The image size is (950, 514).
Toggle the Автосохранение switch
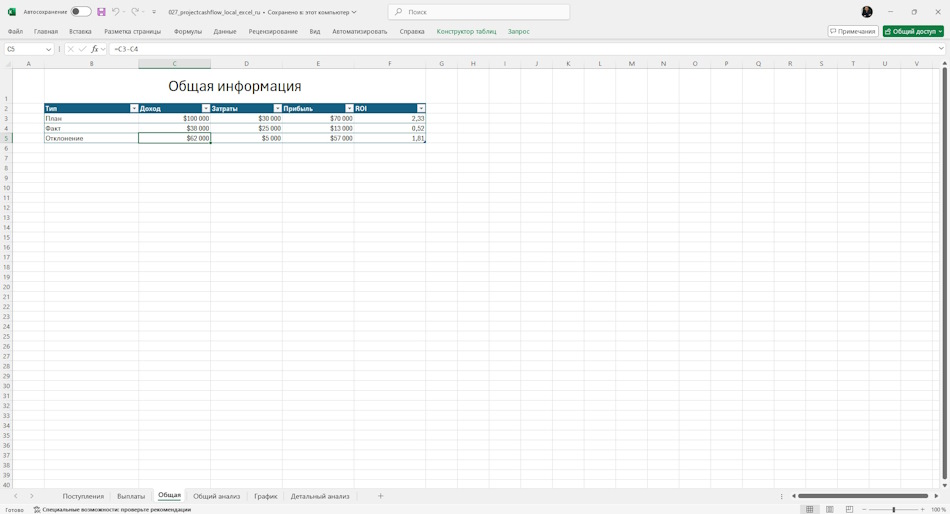(x=81, y=12)
